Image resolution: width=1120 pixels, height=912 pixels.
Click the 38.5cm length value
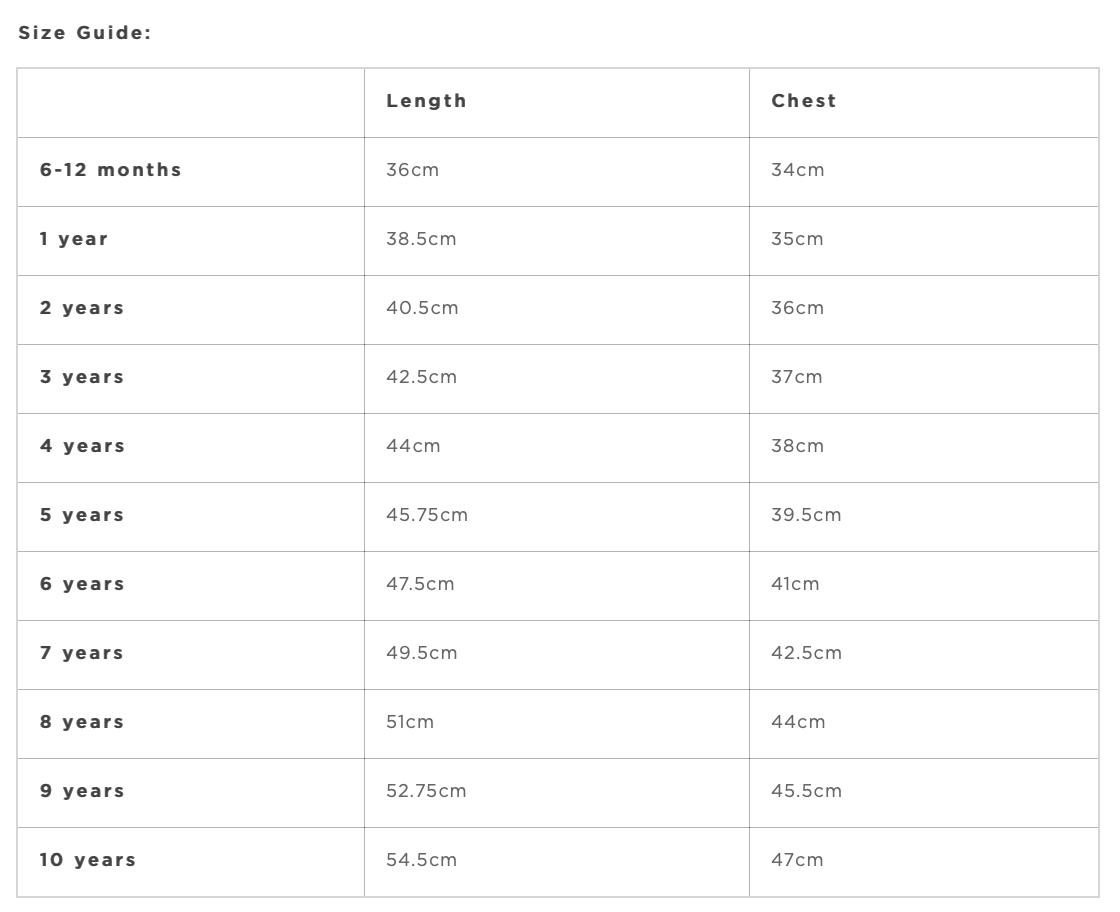click(421, 239)
